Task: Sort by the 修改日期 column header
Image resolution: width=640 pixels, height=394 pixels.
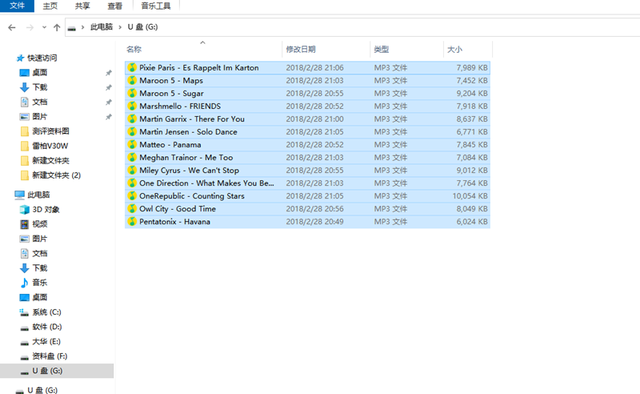Action: [300, 49]
